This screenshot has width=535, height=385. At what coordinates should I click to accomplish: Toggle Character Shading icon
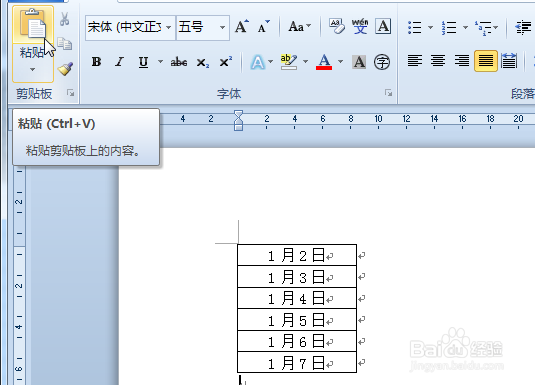point(359,62)
